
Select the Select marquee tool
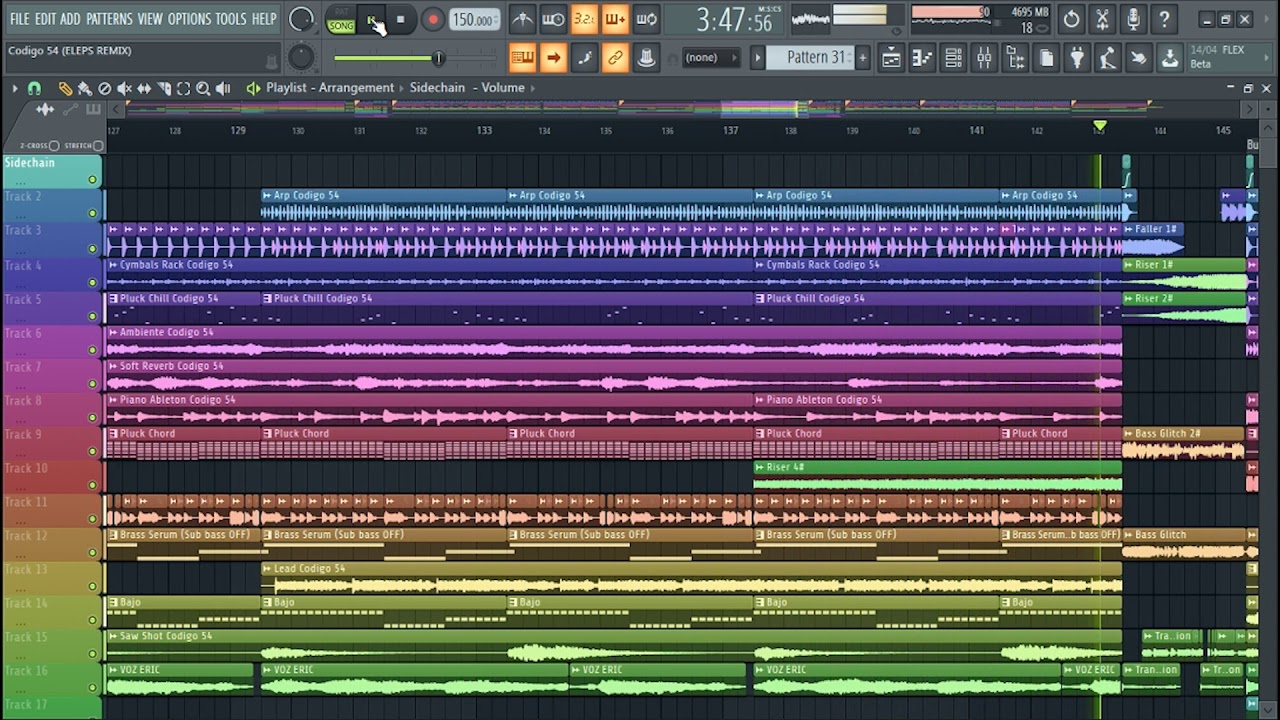coord(184,88)
